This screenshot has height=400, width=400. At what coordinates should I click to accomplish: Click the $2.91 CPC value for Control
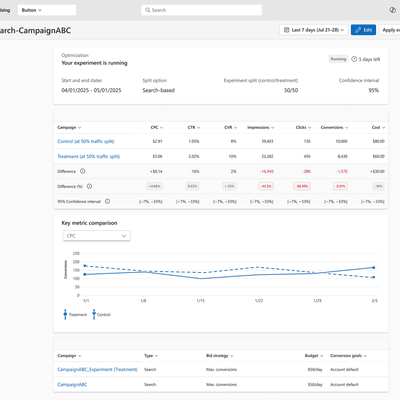tap(157, 141)
